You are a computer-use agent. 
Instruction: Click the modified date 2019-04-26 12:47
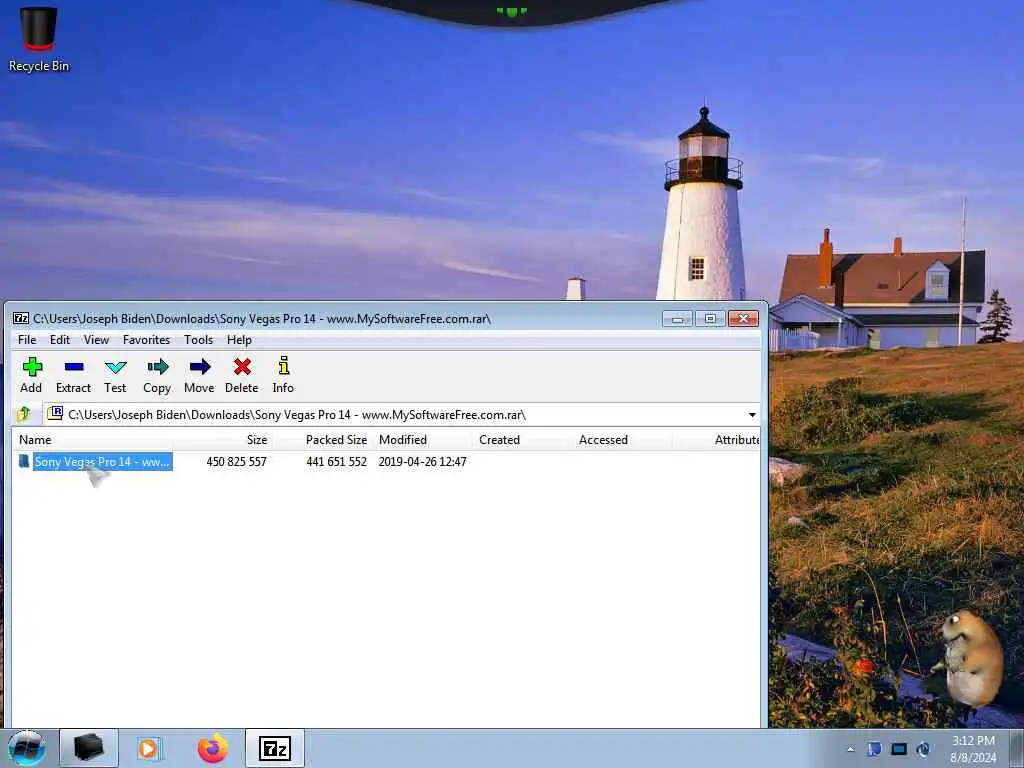point(423,462)
